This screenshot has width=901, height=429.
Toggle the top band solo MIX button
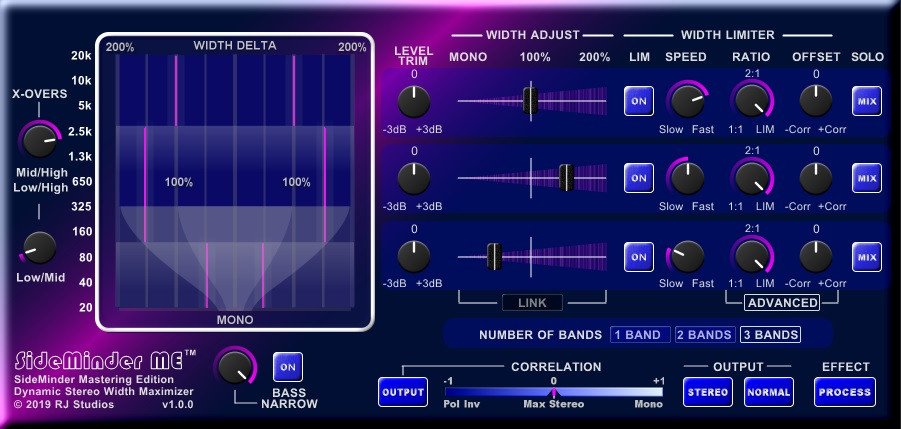[x=867, y=101]
